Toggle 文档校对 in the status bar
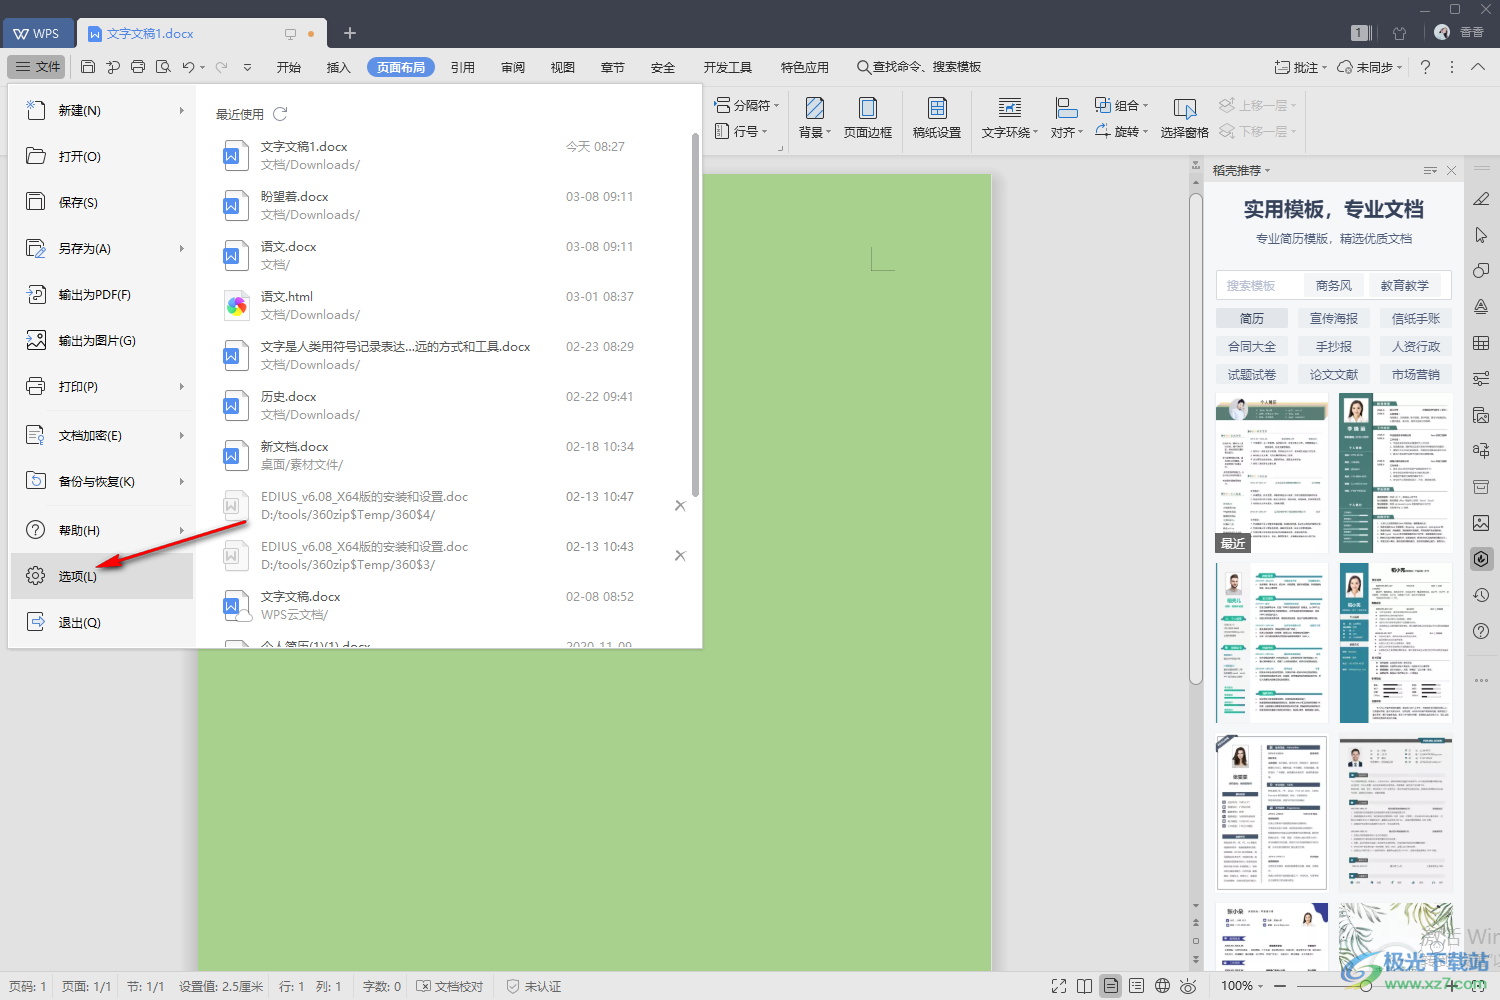The image size is (1500, 1000). click(x=450, y=987)
